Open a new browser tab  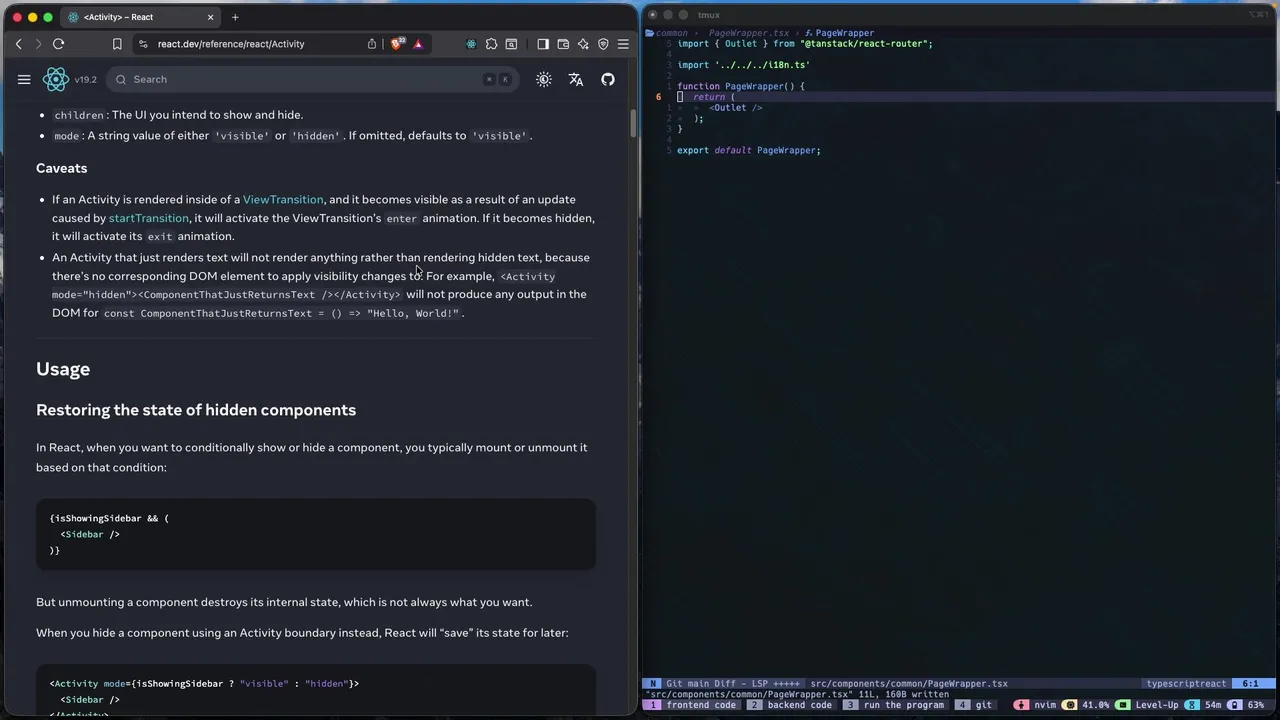tap(235, 17)
